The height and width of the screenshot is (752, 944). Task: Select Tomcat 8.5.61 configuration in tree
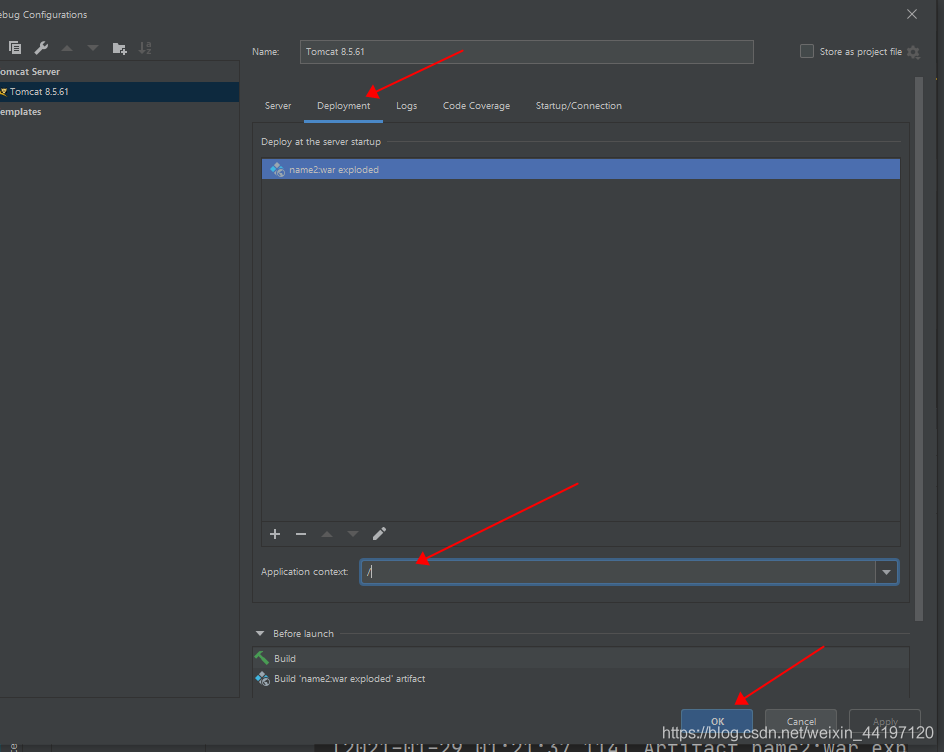pos(40,92)
